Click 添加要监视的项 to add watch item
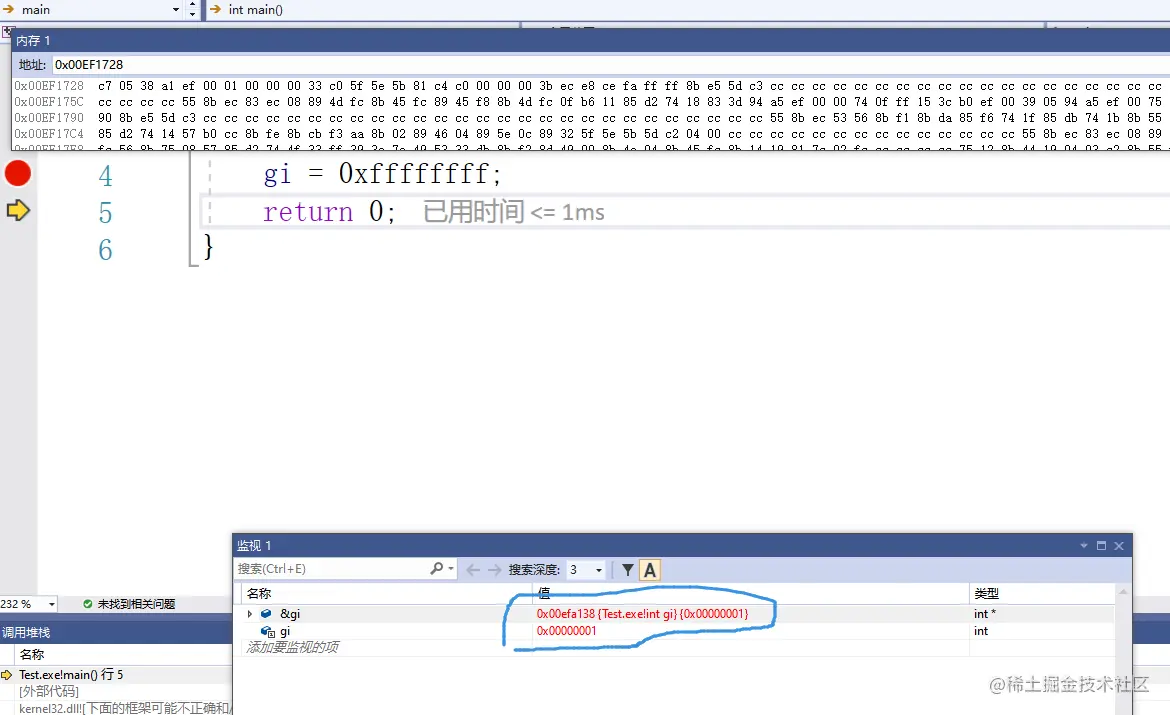The image size is (1170, 715). [292, 647]
